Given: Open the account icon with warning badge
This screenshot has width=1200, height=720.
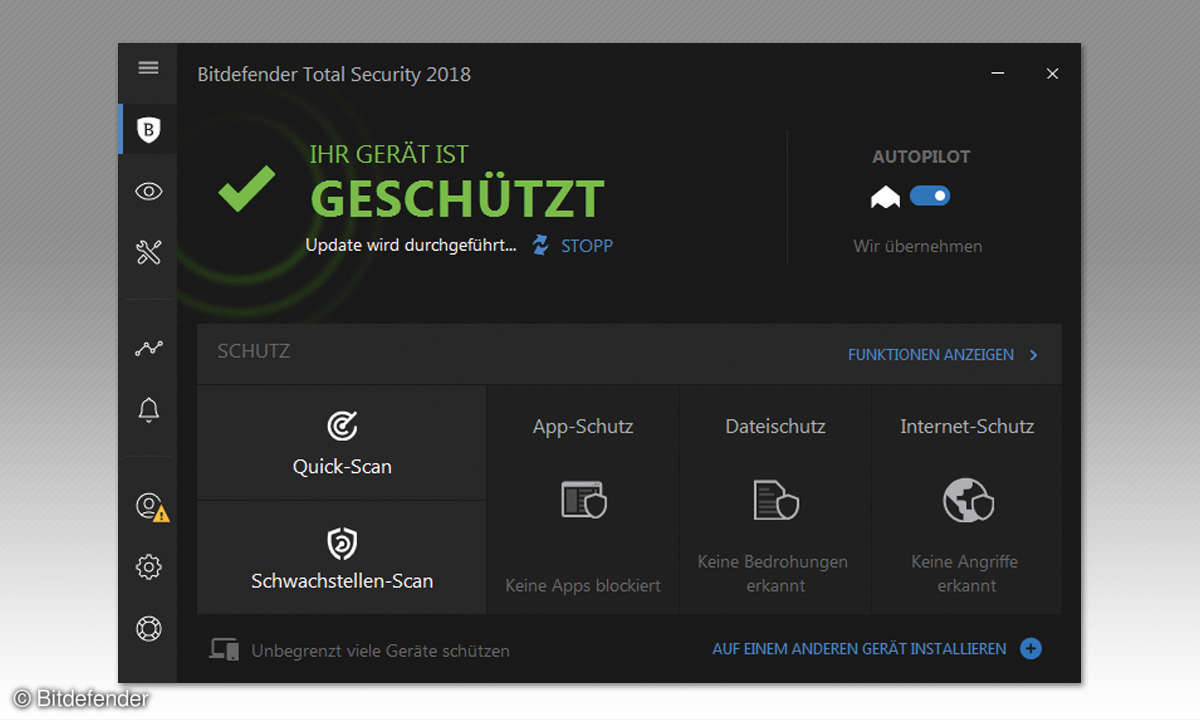Looking at the screenshot, I should [150, 506].
